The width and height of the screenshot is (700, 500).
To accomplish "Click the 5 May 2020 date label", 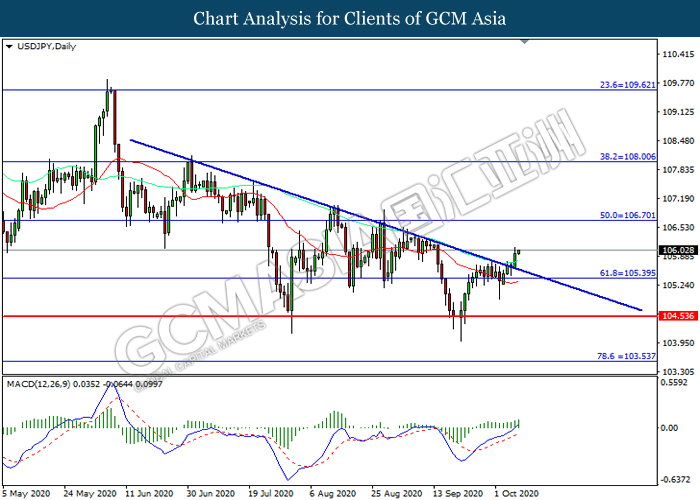I will point(26,493).
